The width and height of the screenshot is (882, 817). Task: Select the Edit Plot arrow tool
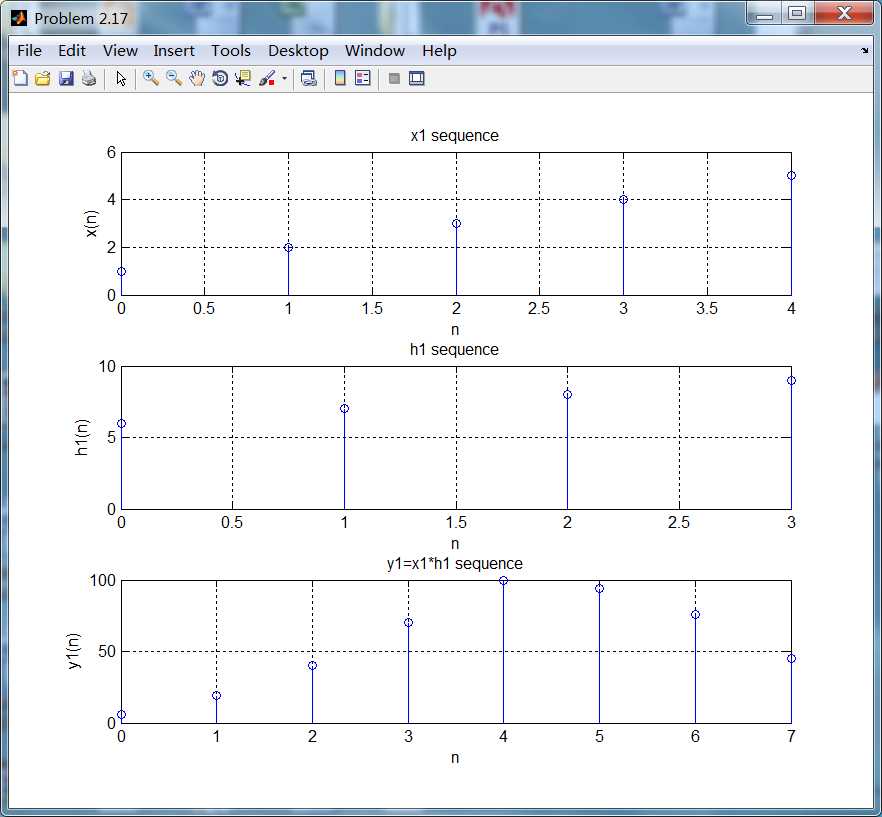[x=121, y=78]
